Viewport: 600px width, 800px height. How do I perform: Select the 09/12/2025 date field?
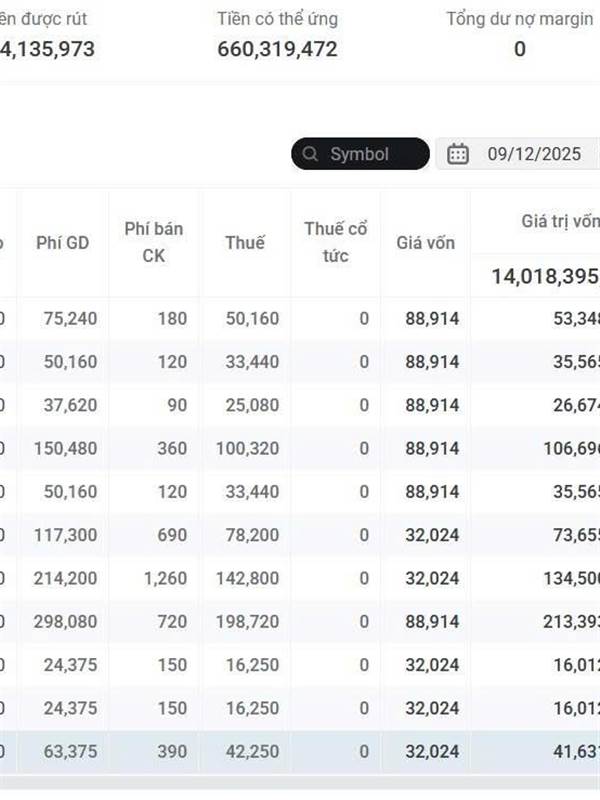(534, 154)
